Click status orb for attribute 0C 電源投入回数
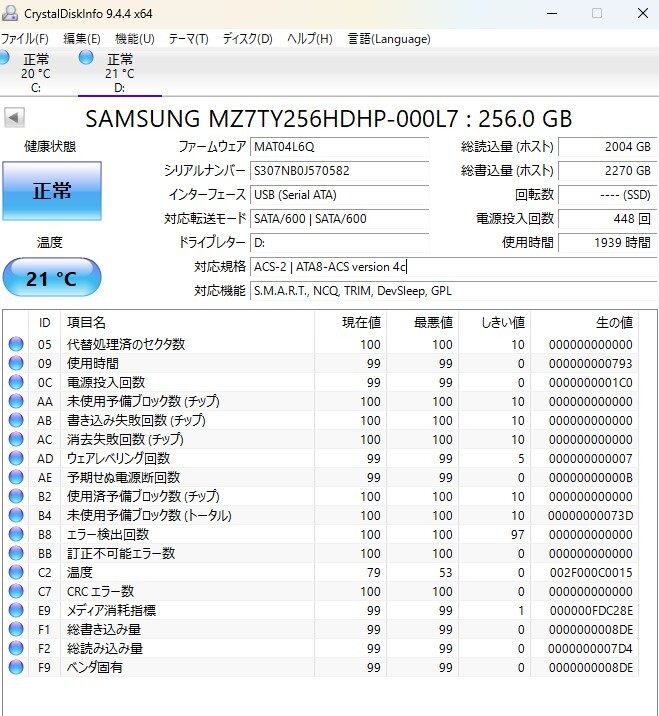659x716 pixels. point(16,382)
